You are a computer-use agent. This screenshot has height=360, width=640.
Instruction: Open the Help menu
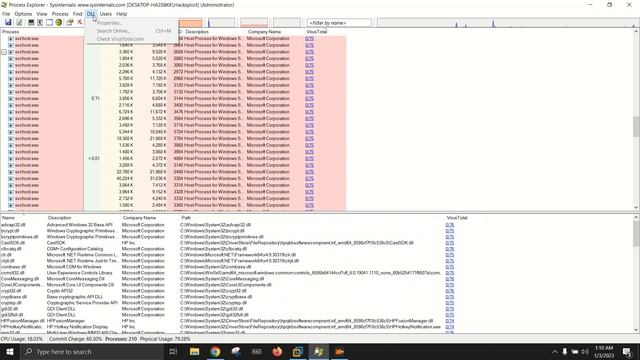[122, 14]
